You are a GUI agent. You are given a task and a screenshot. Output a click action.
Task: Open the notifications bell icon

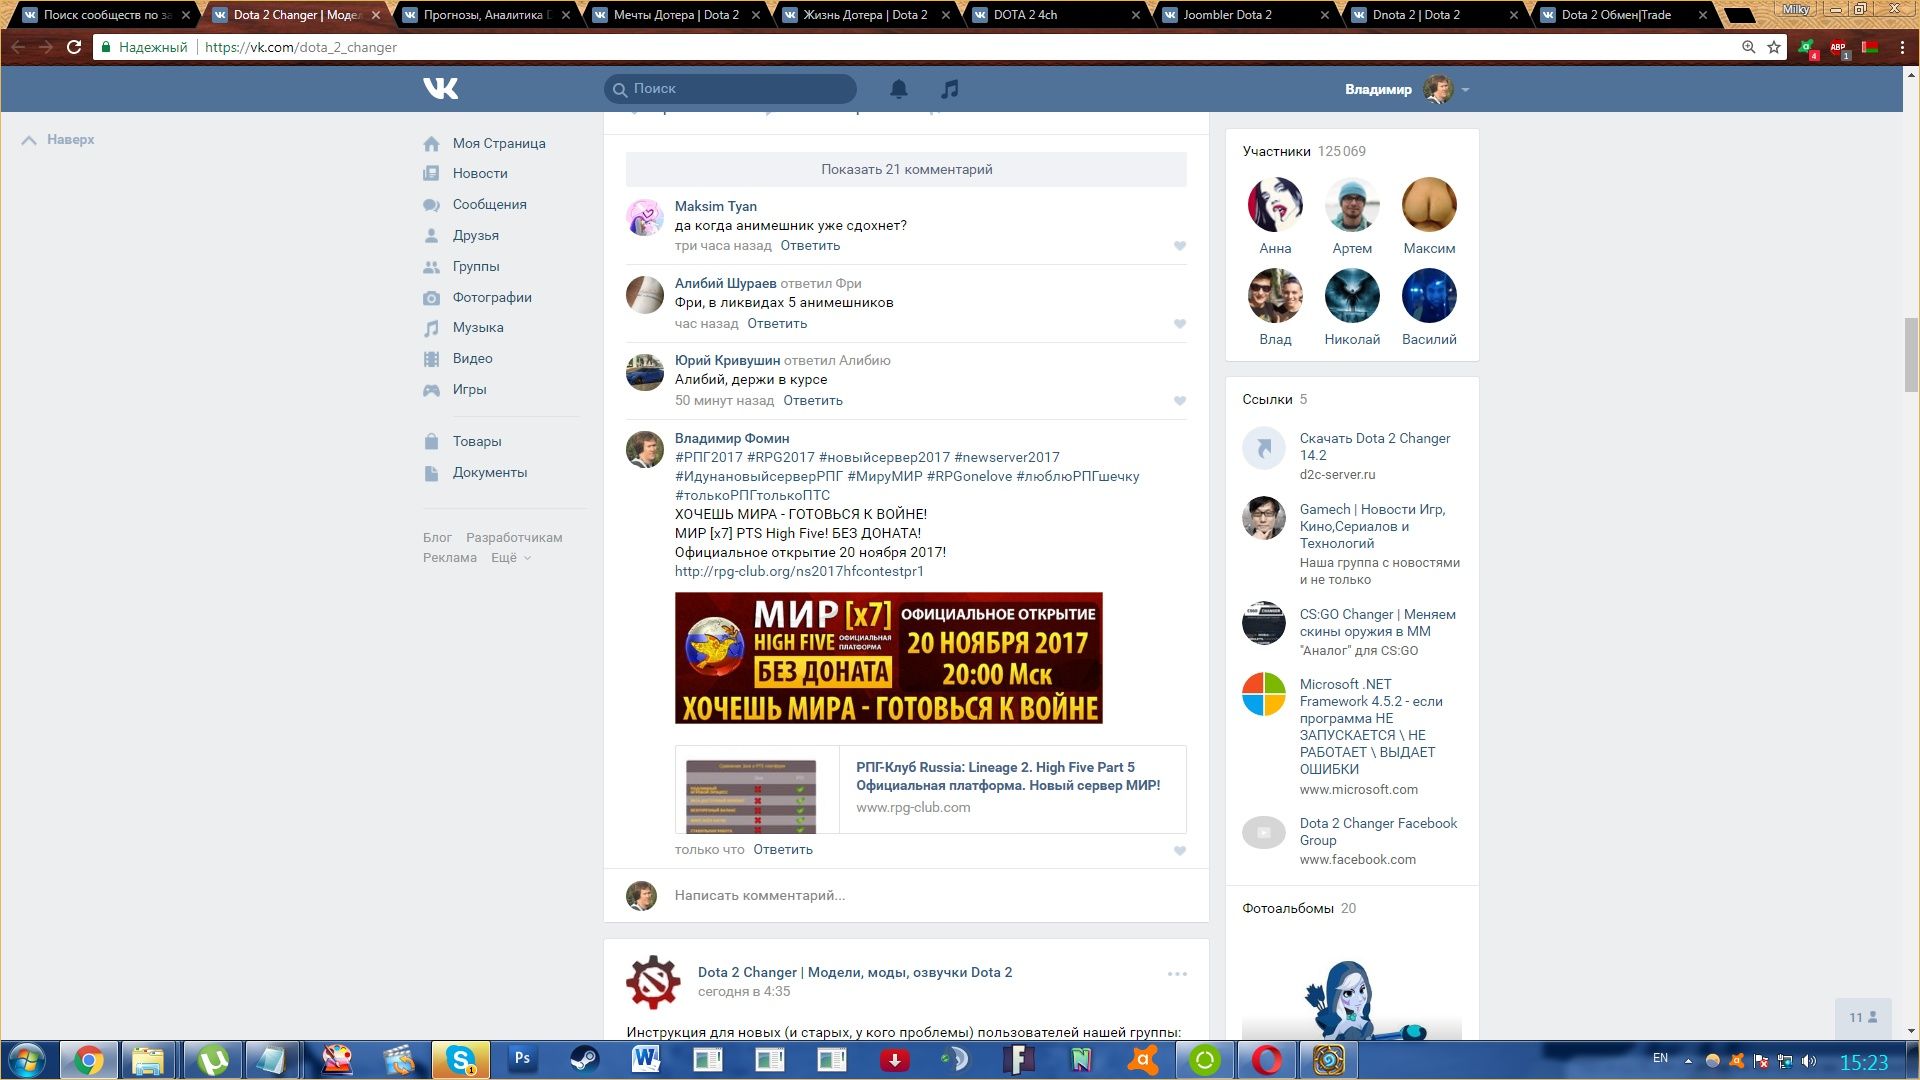coord(899,89)
